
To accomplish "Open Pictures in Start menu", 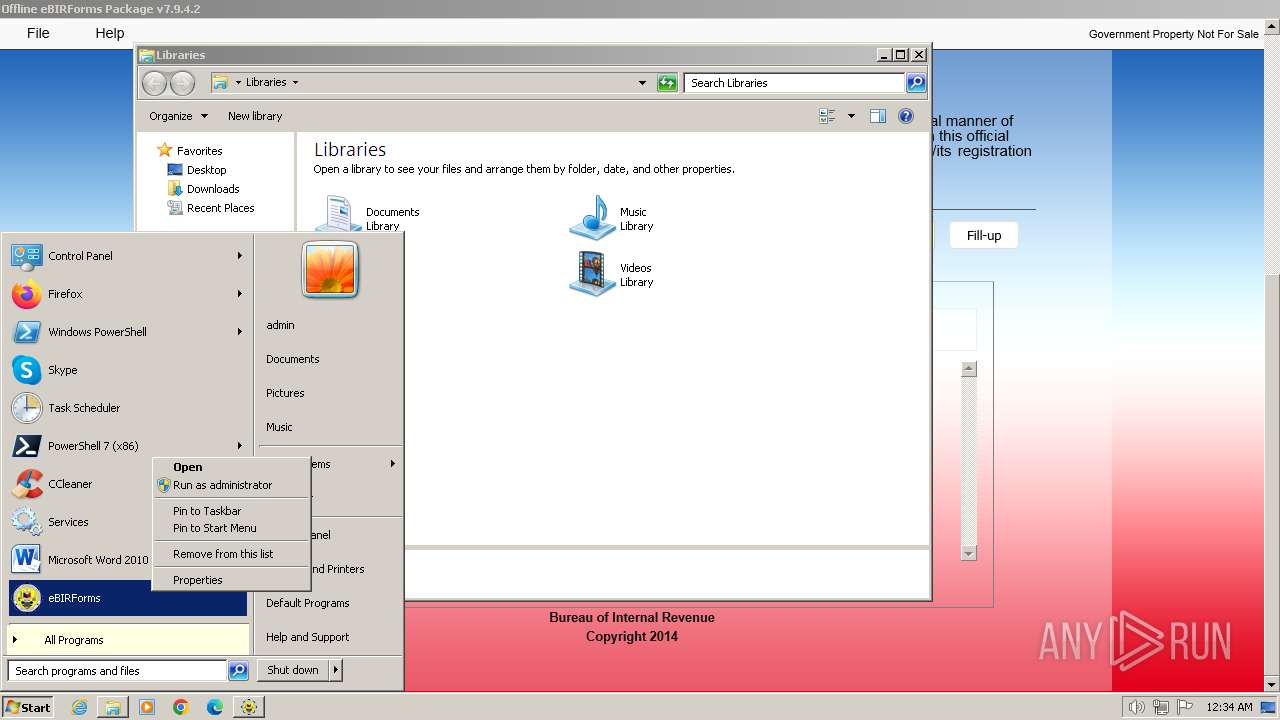I will coord(285,393).
